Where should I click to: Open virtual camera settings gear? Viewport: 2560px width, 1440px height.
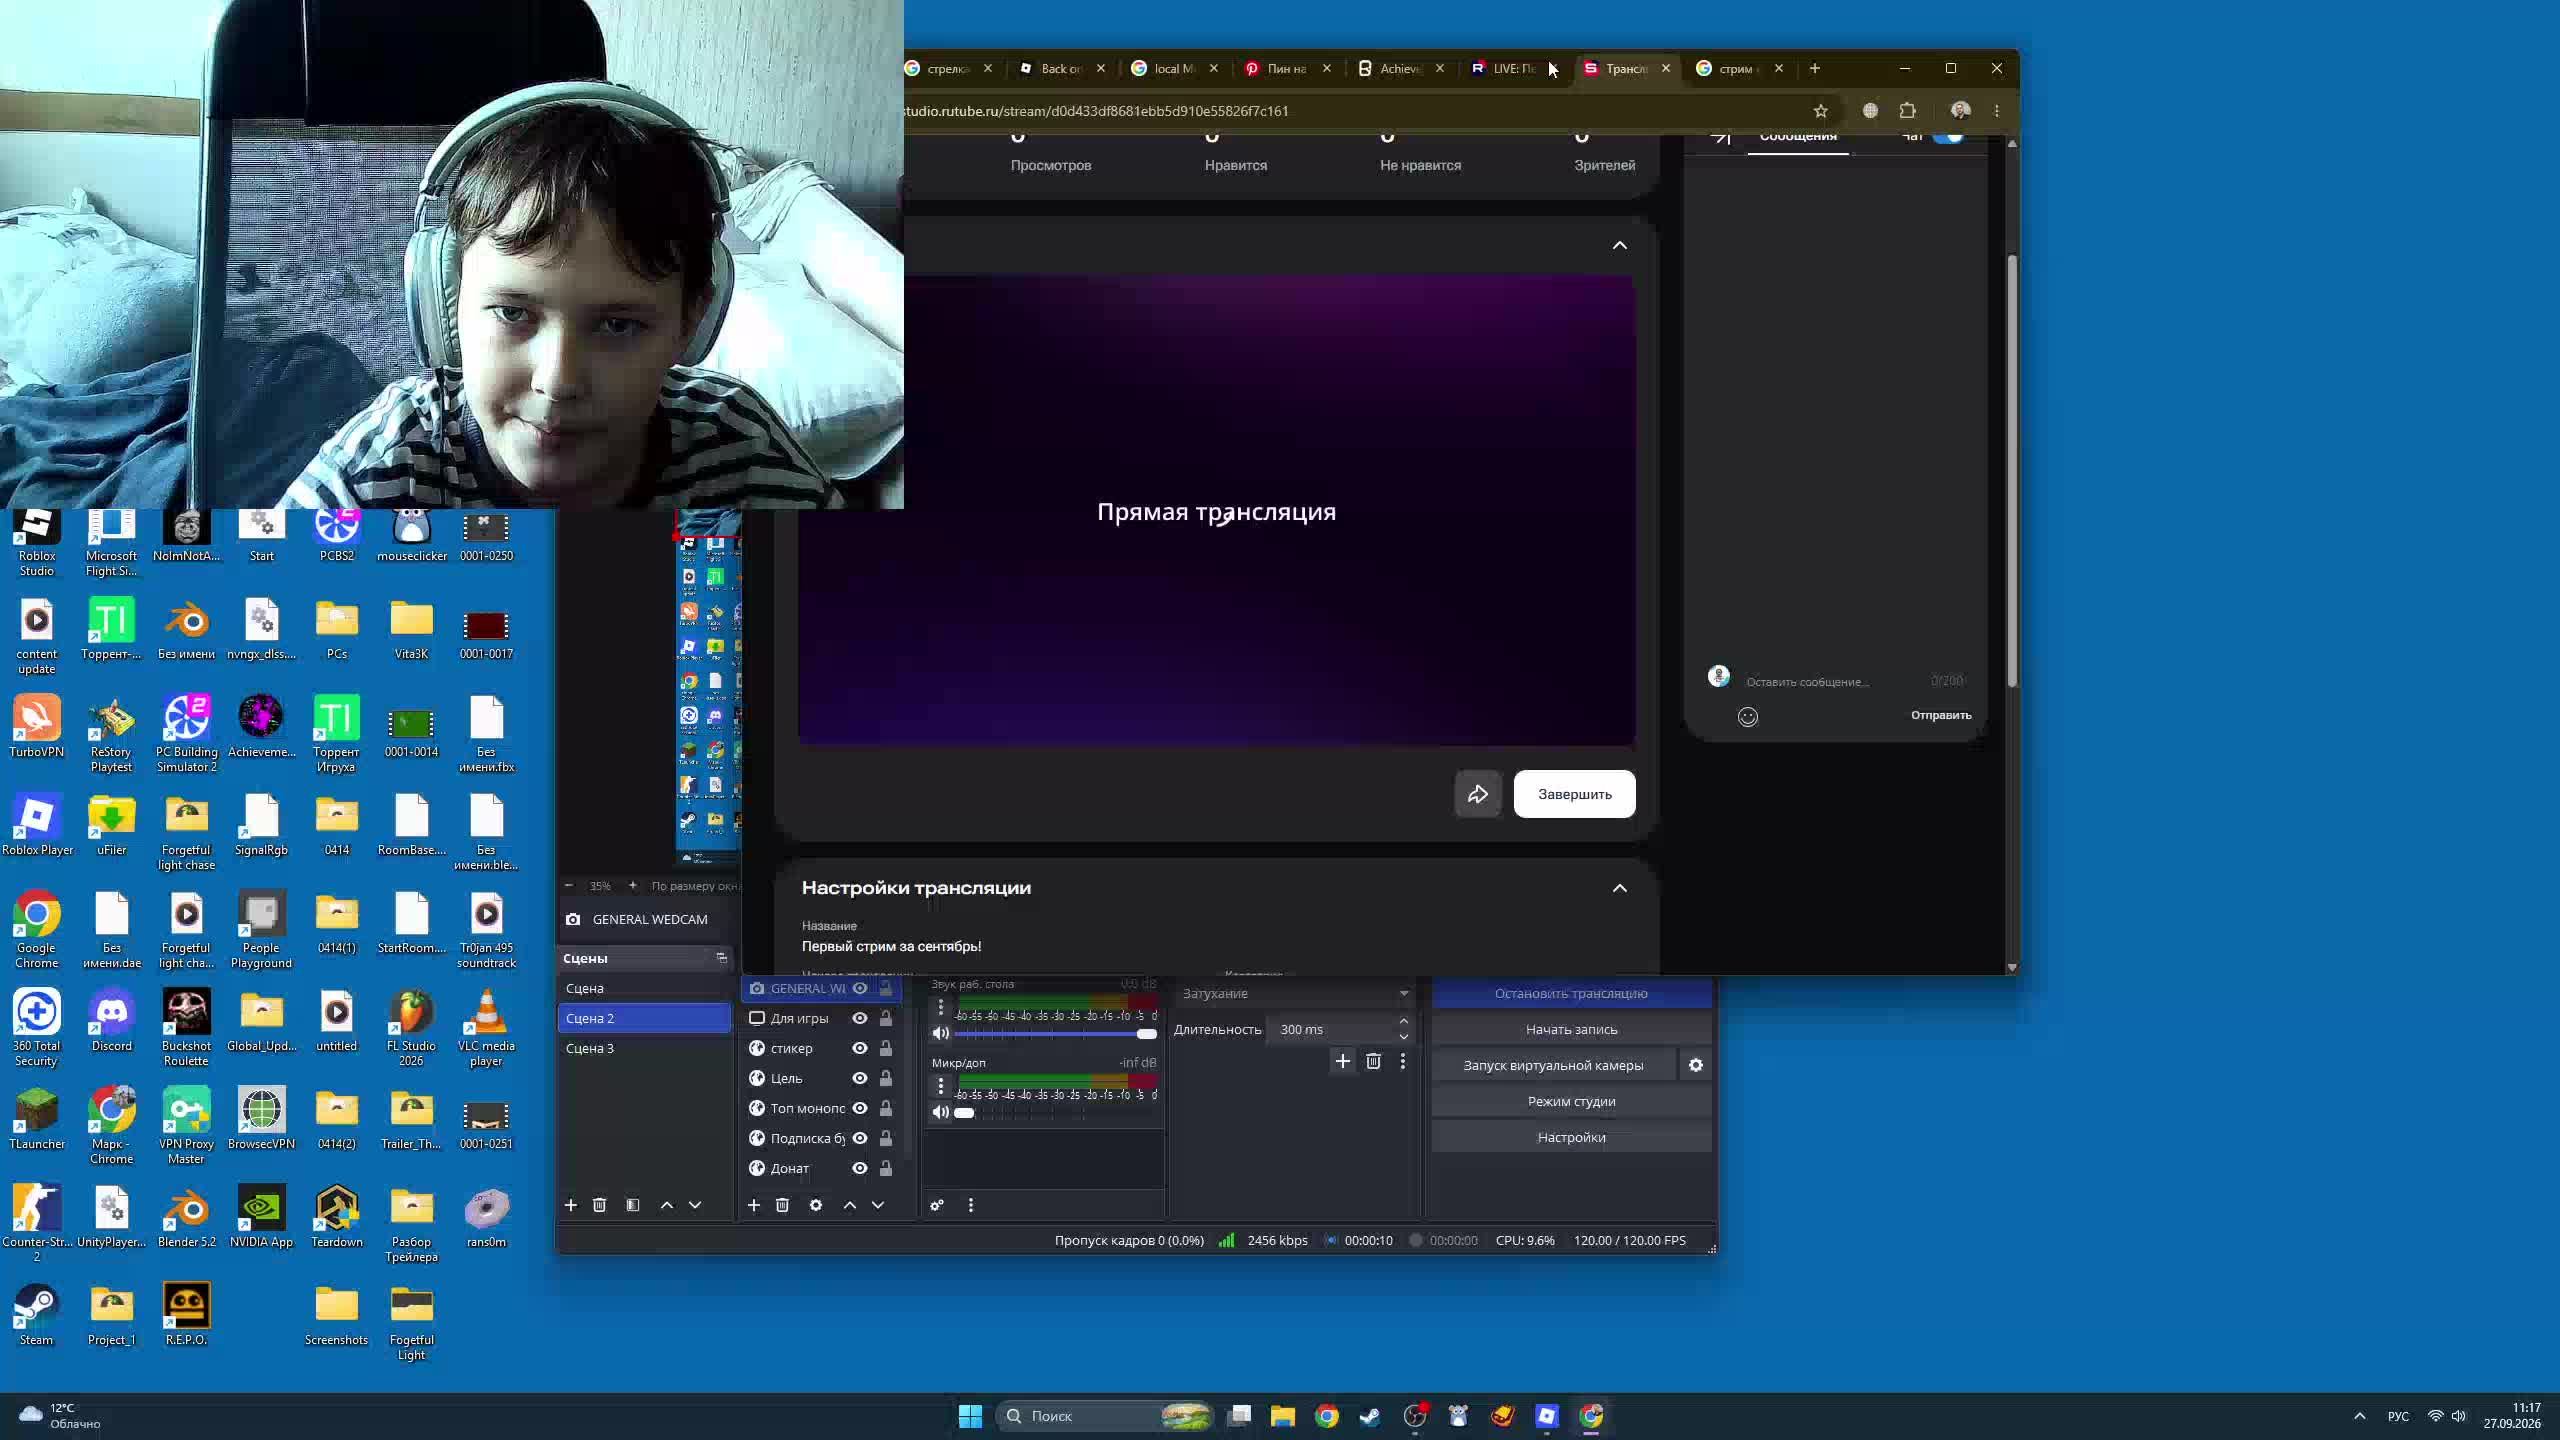1696,1065
